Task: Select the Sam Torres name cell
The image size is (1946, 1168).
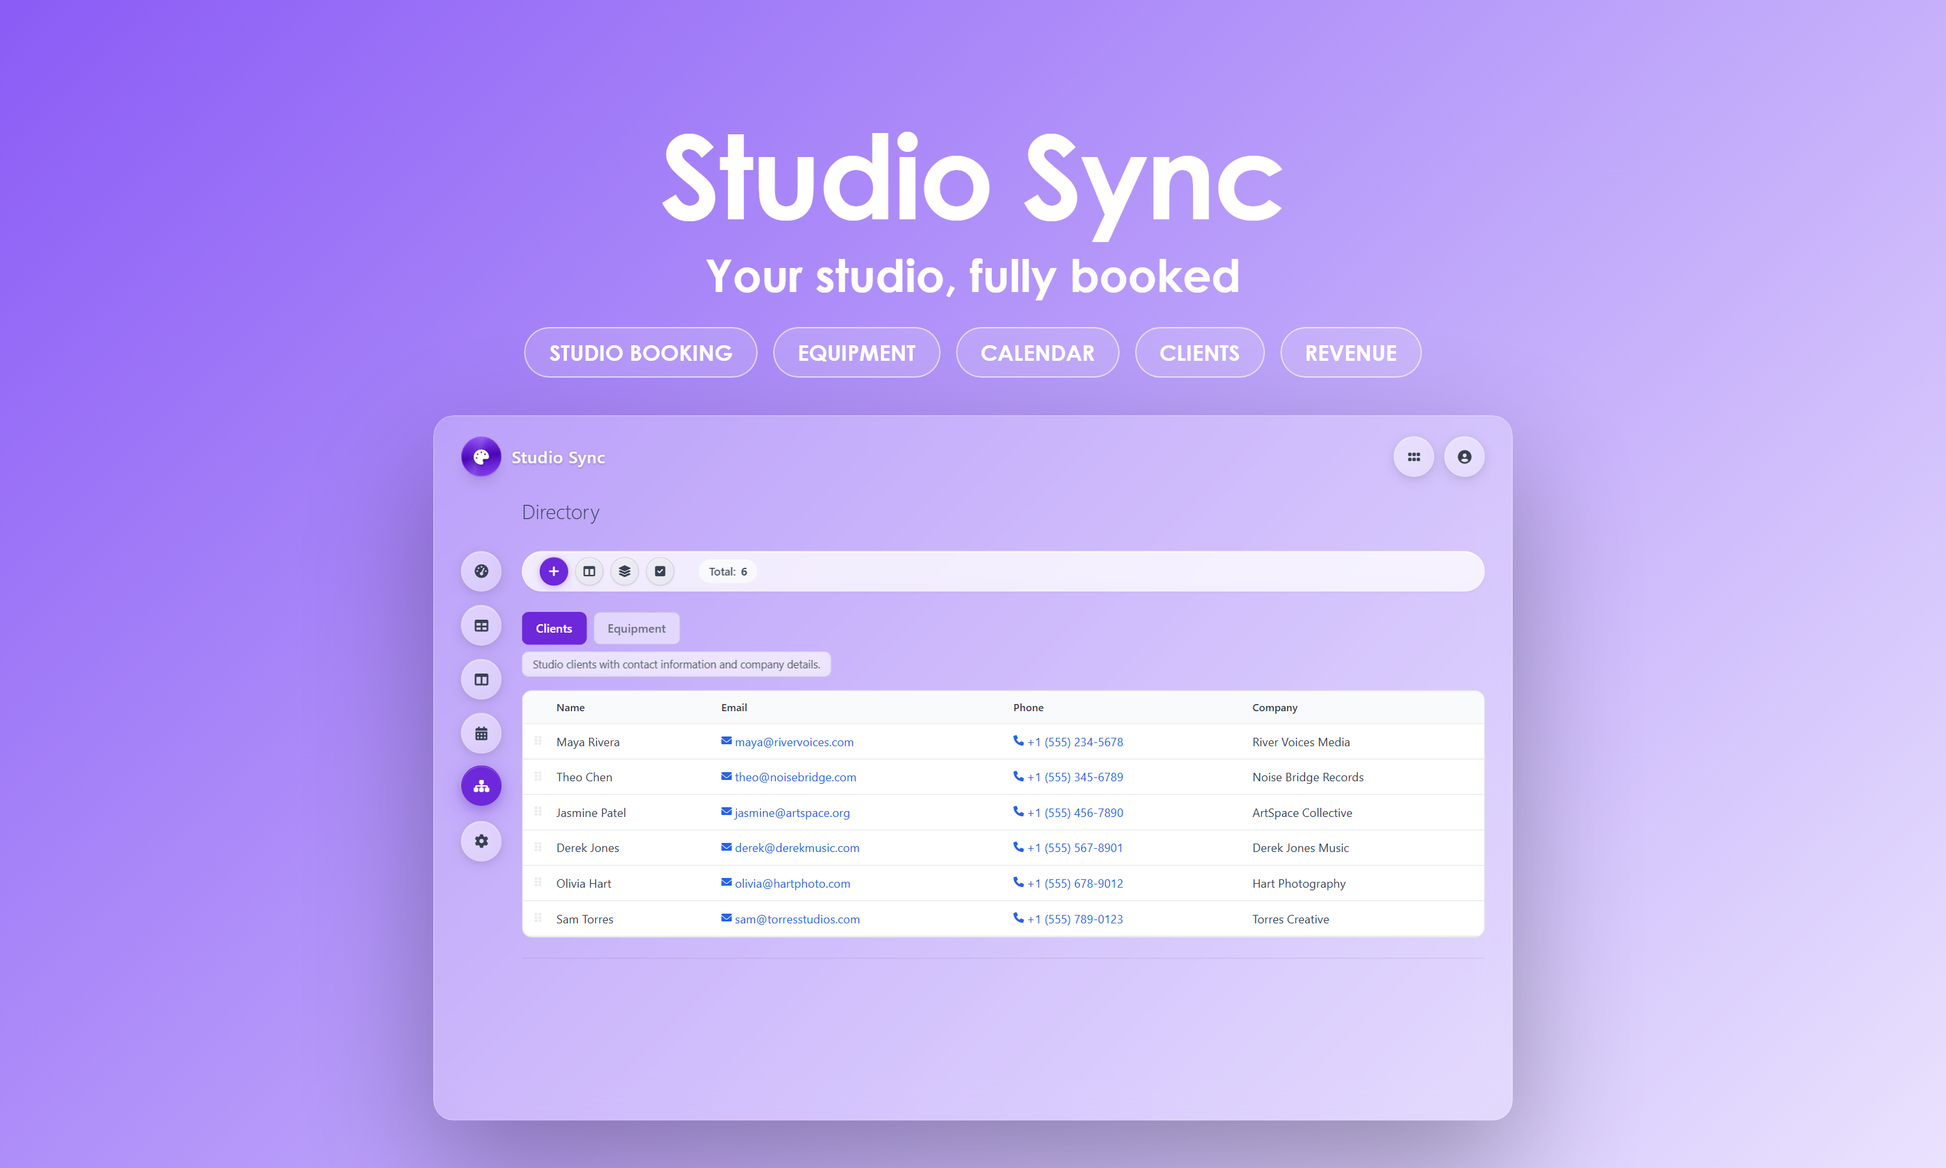Action: coord(584,919)
